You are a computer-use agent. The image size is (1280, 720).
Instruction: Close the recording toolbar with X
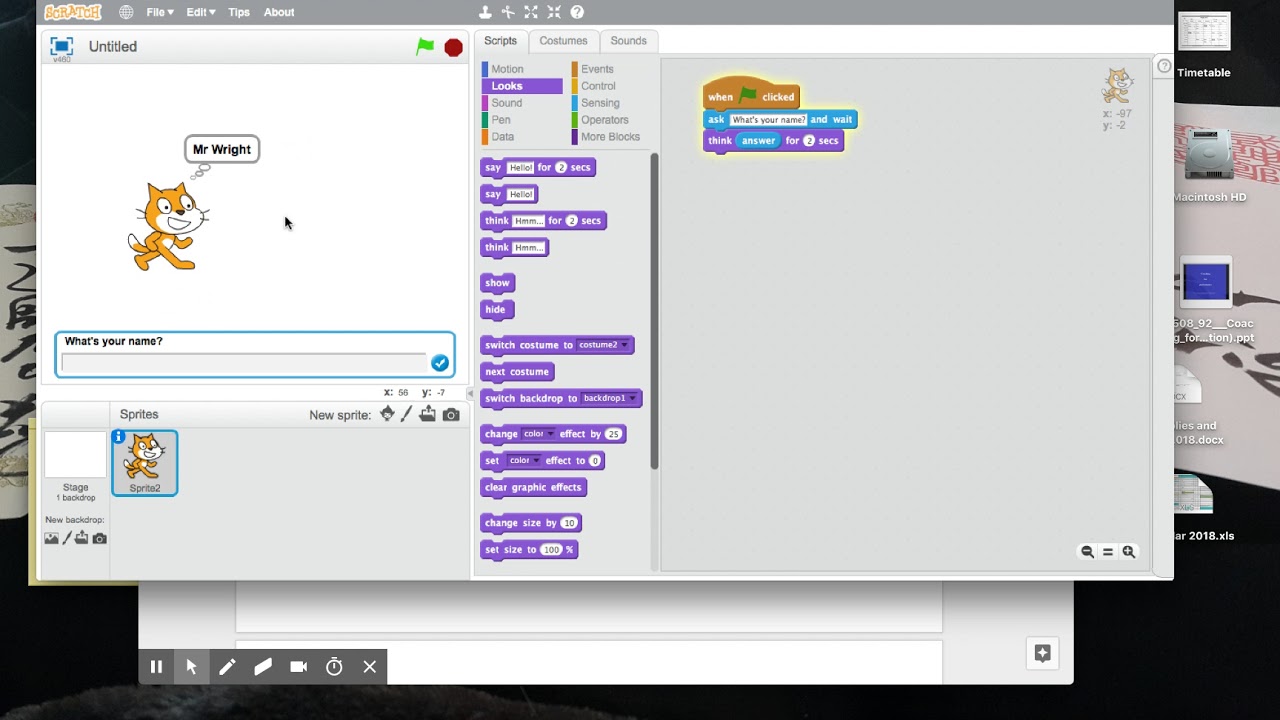(x=370, y=667)
